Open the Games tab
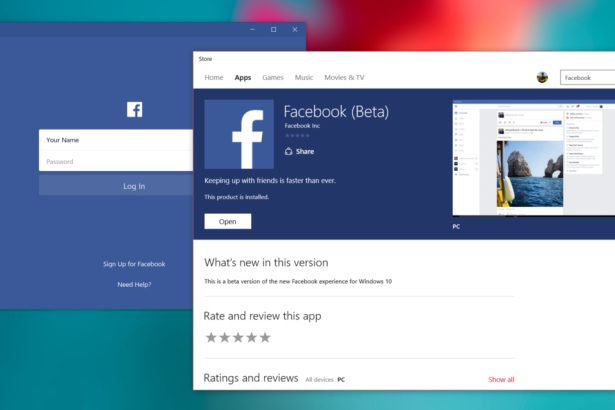Image resolution: width=615 pixels, height=410 pixels. (273, 77)
